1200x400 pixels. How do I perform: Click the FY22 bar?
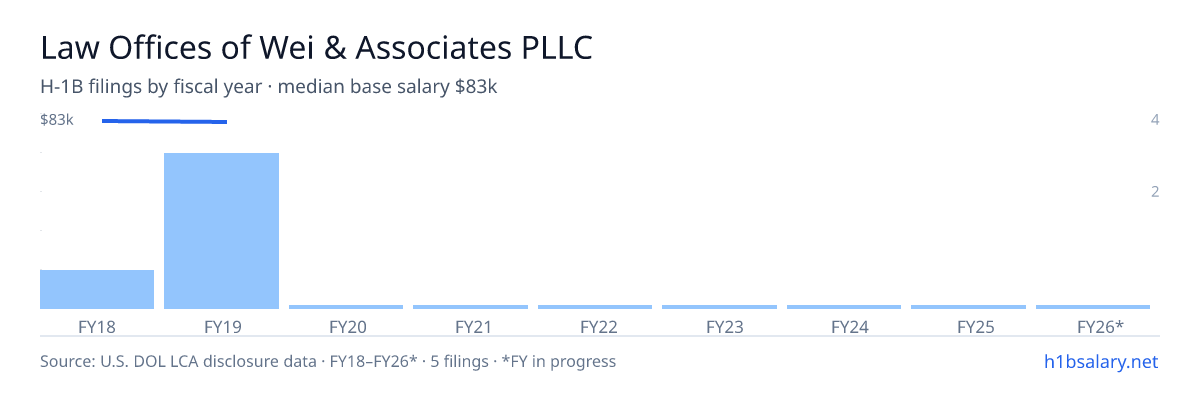pos(595,307)
